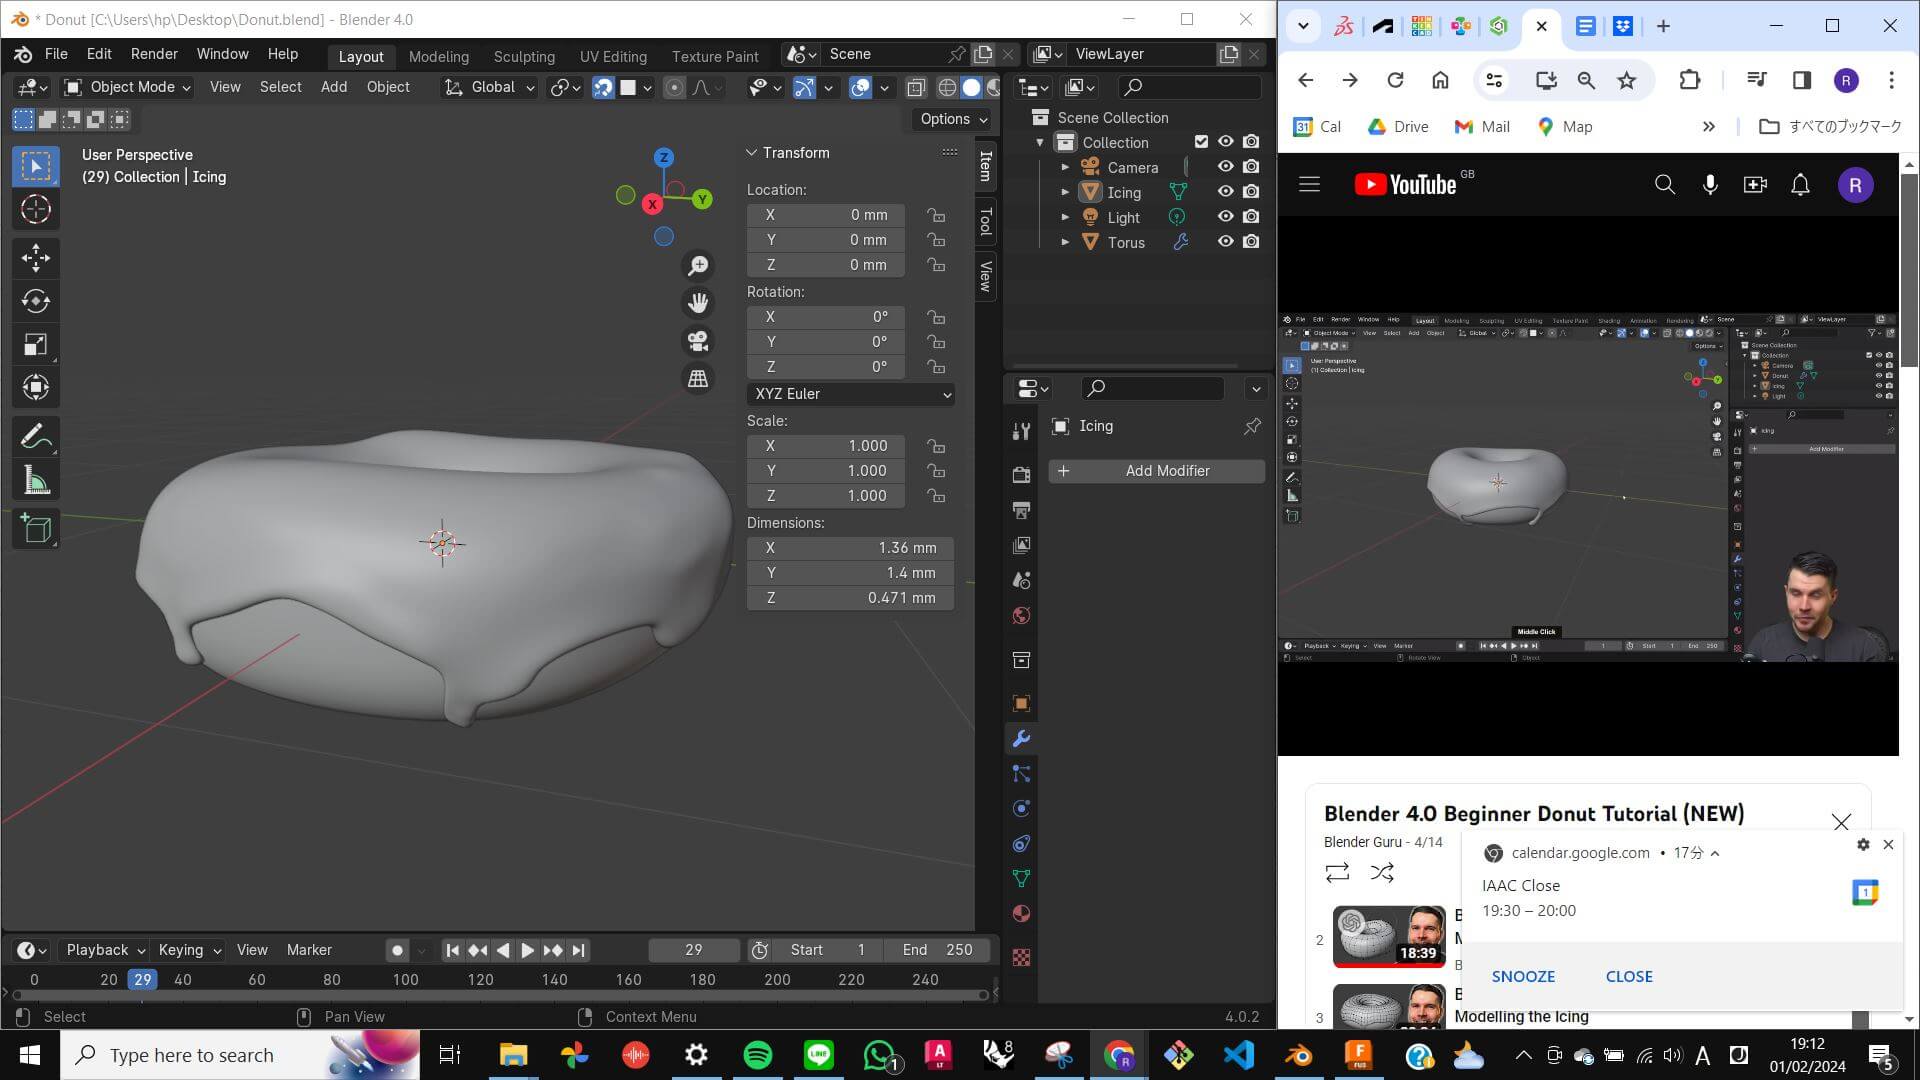Hide Icing in viewport via eye icon
Screen dimensions: 1920x1080
point(1225,192)
